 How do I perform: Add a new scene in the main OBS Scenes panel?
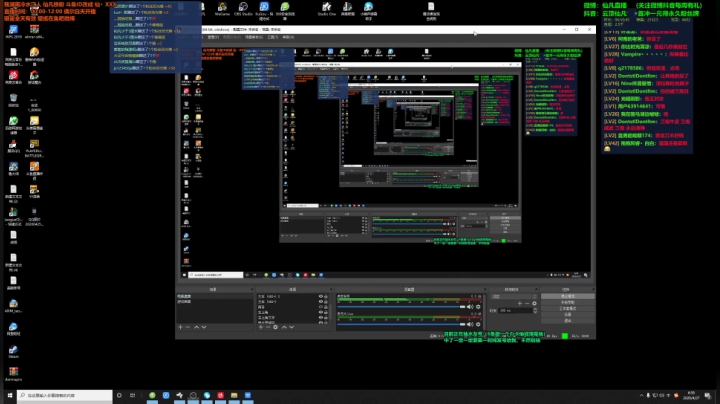(x=180, y=327)
